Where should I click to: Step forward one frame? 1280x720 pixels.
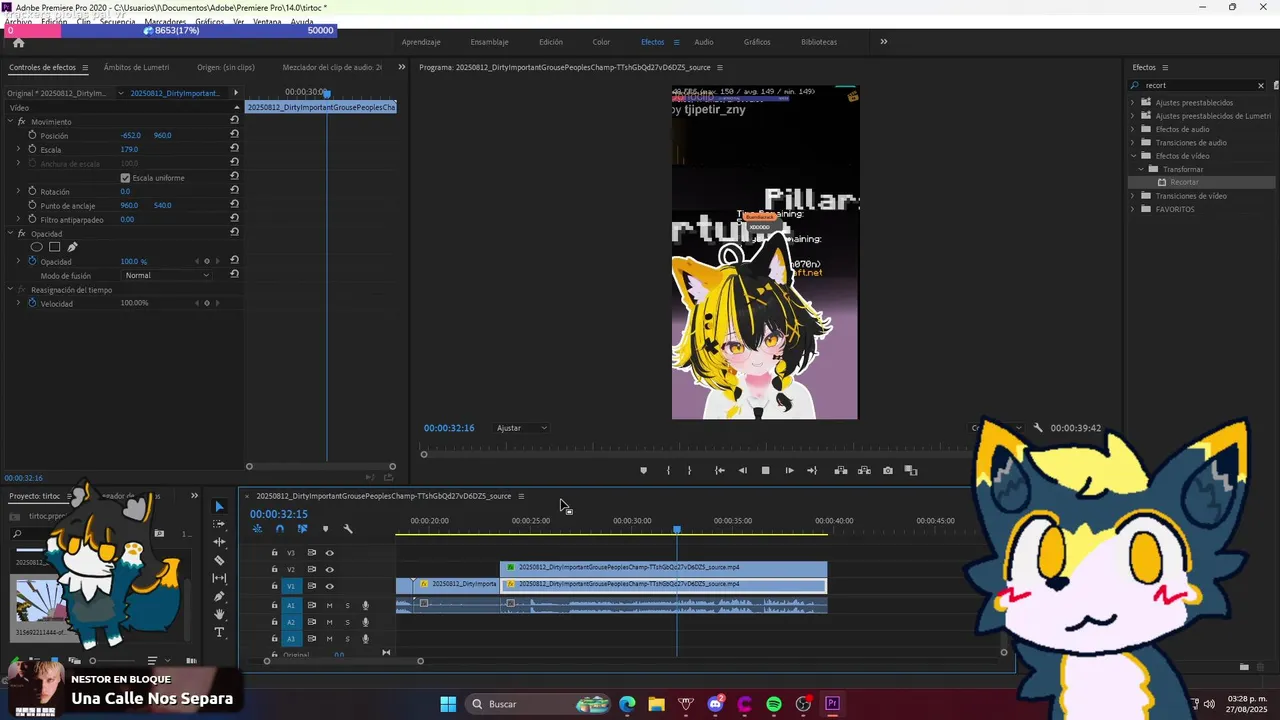(789, 471)
